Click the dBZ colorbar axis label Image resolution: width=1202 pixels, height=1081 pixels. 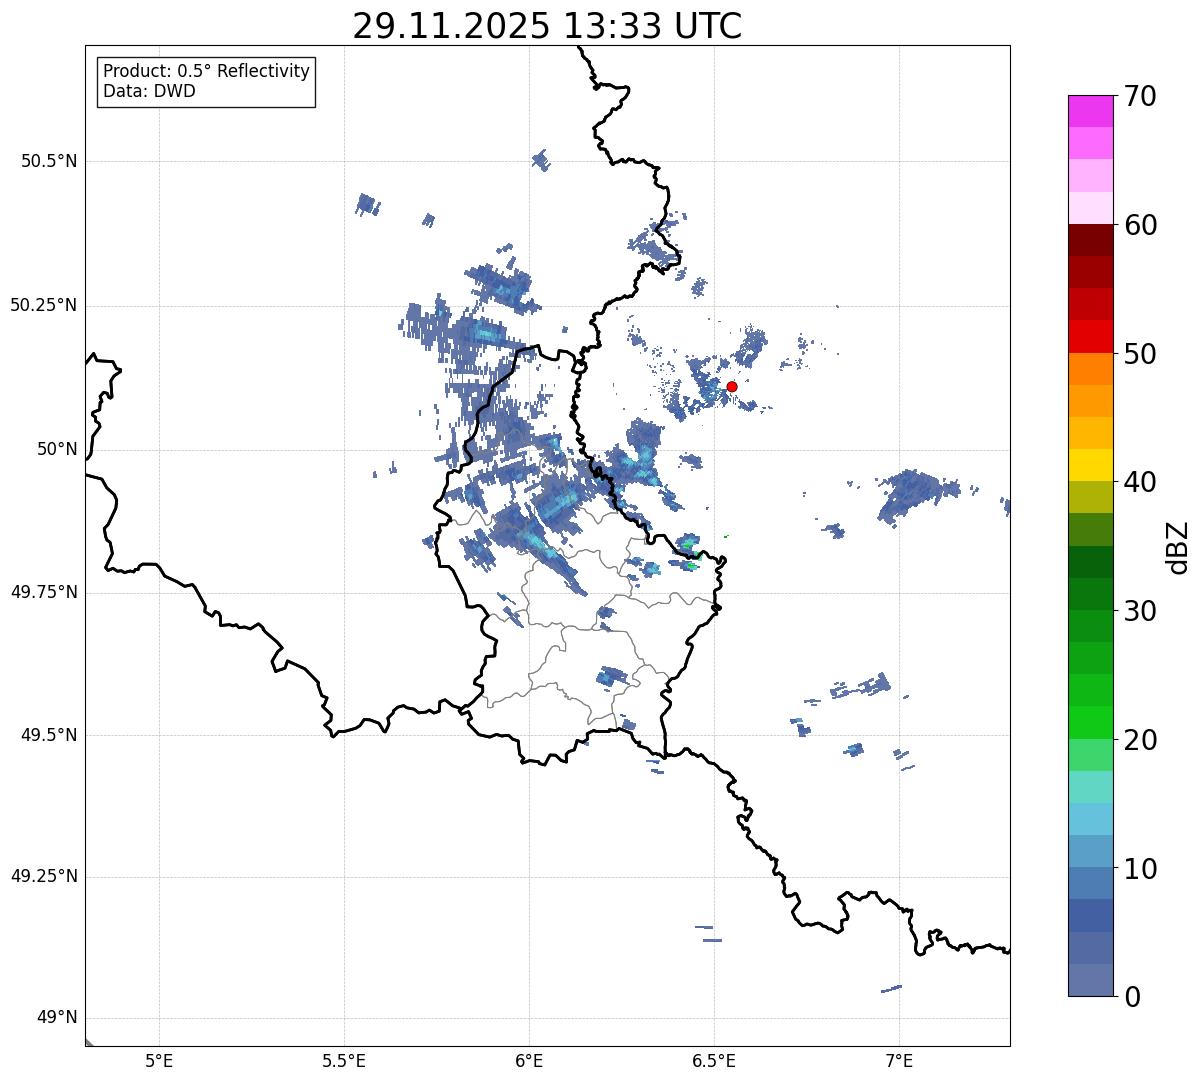(1178, 546)
